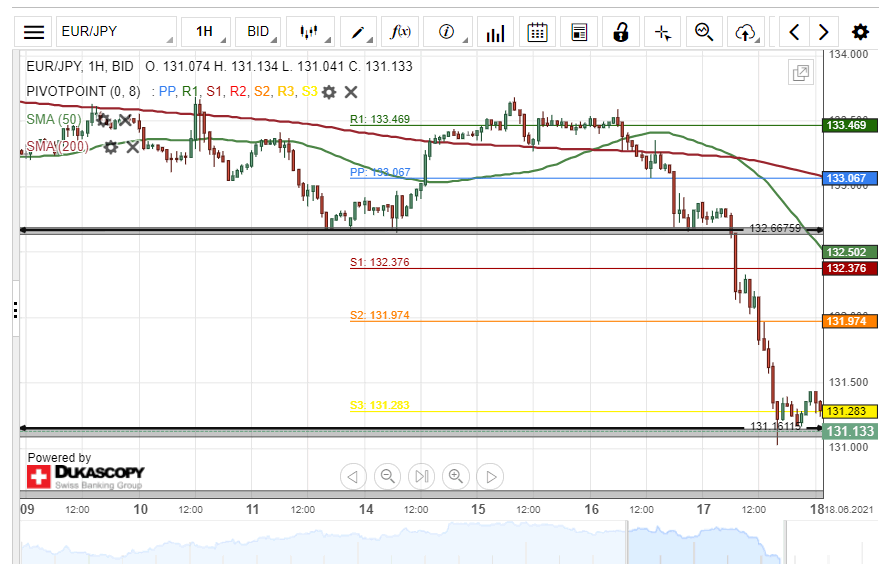Viewport: 881px width, 573px height.
Task: Go to the previous chart period arrow
Action: coord(794,32)
